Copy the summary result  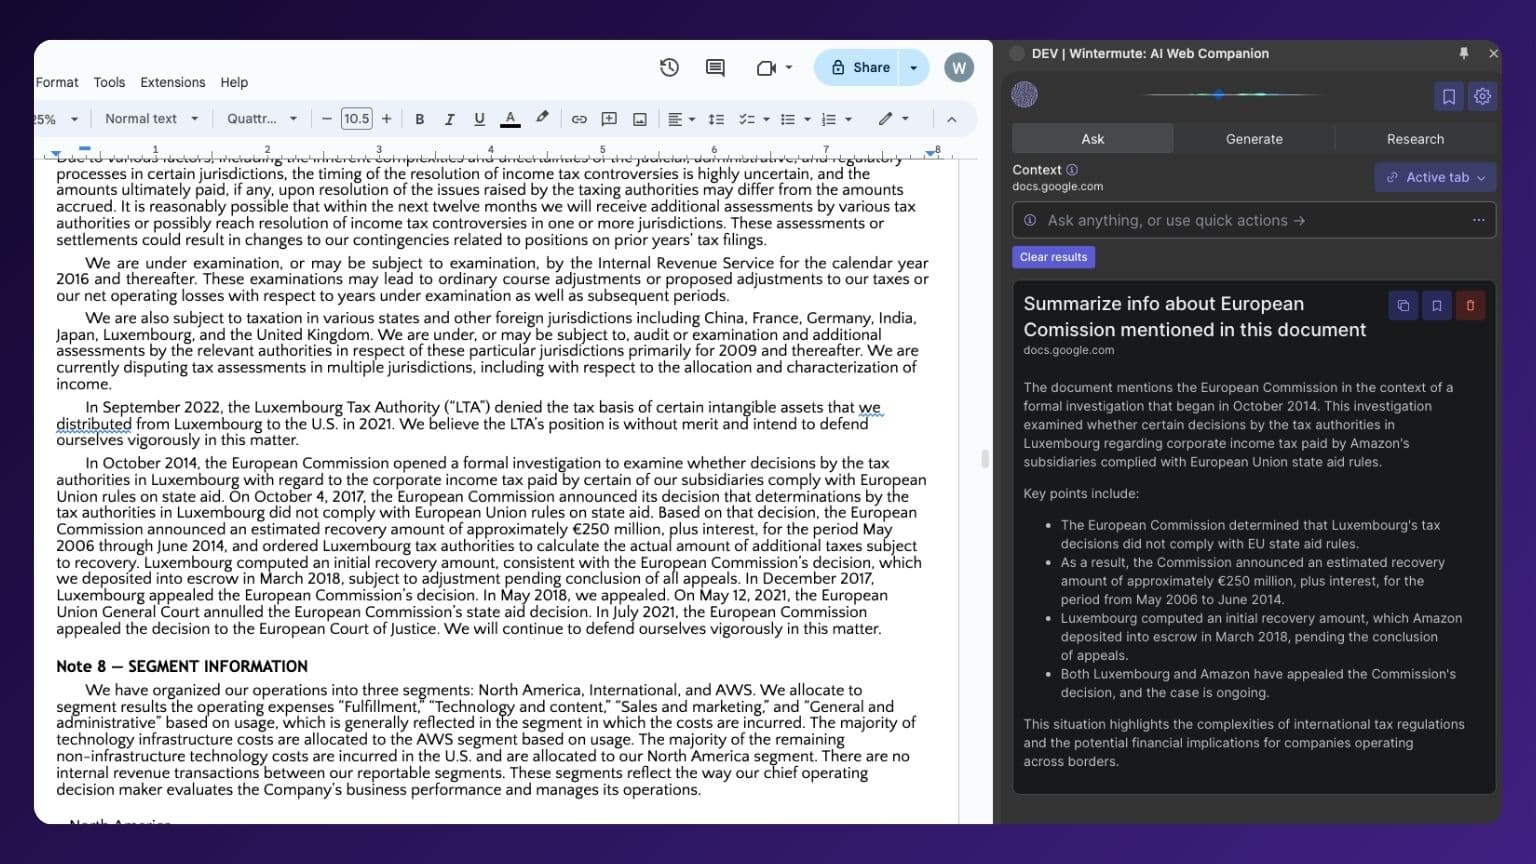coord(1403,306)
